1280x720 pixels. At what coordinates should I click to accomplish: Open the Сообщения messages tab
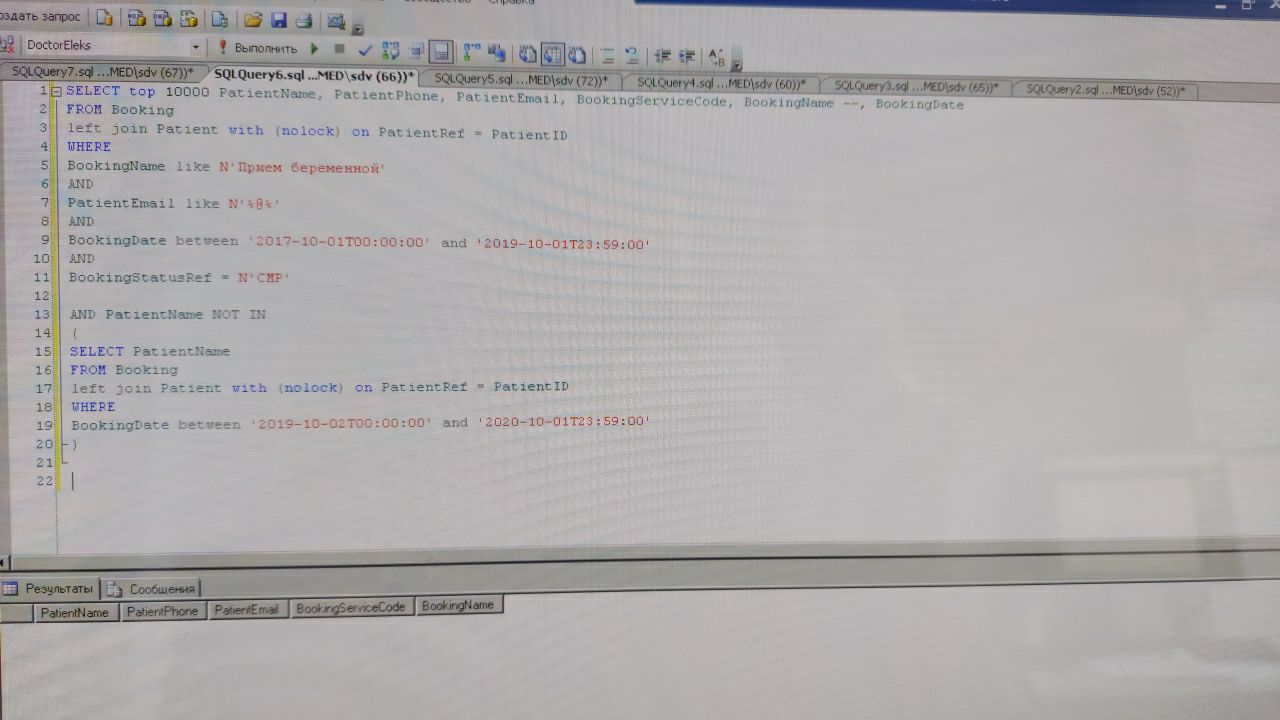(x=152, y=588)
